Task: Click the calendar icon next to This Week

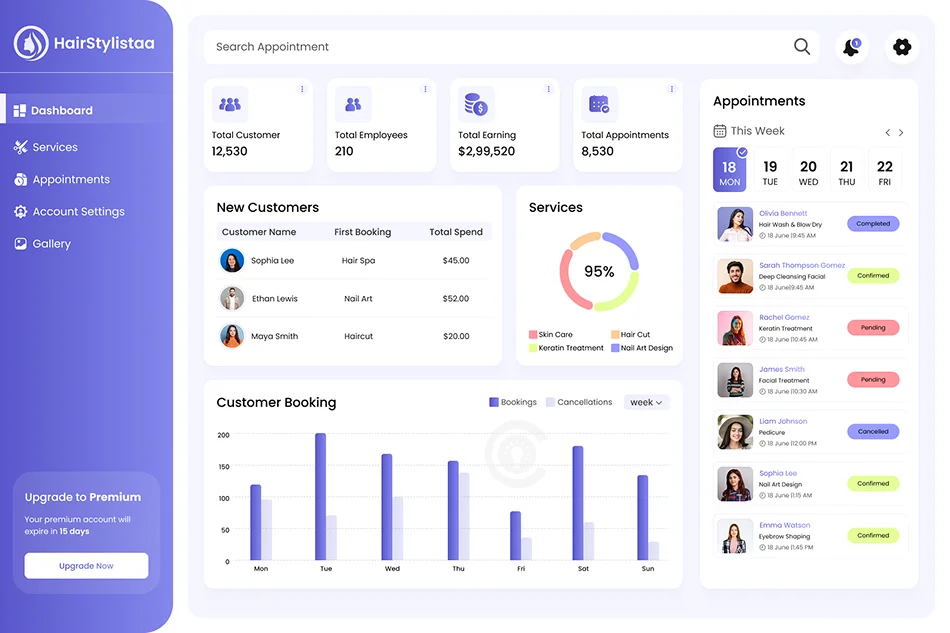Action: point(720,130)
